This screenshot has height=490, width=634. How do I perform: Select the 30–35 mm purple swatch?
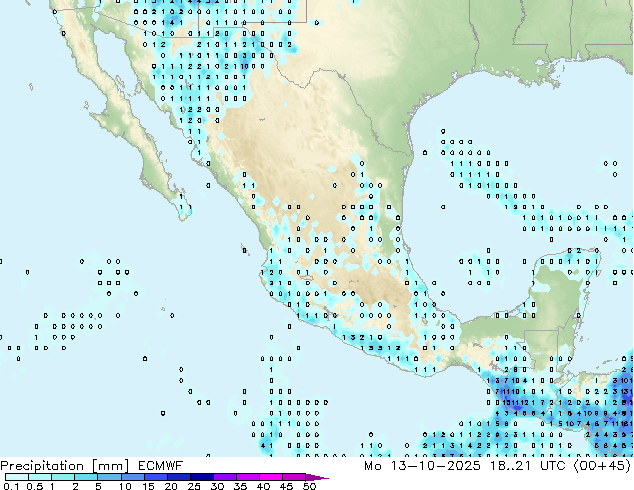click(224, 477)
